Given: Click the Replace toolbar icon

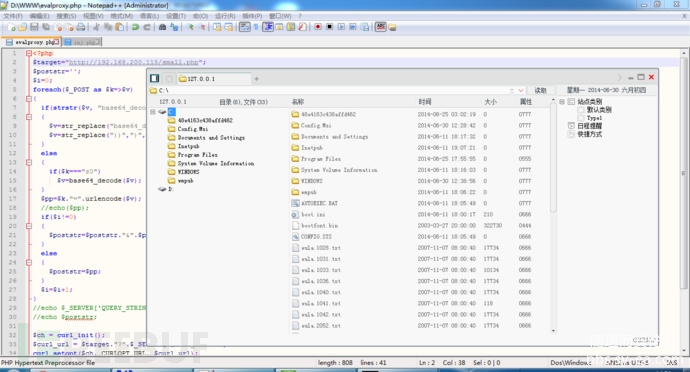Looking at the screenshot, I should [x=174, y=27].
